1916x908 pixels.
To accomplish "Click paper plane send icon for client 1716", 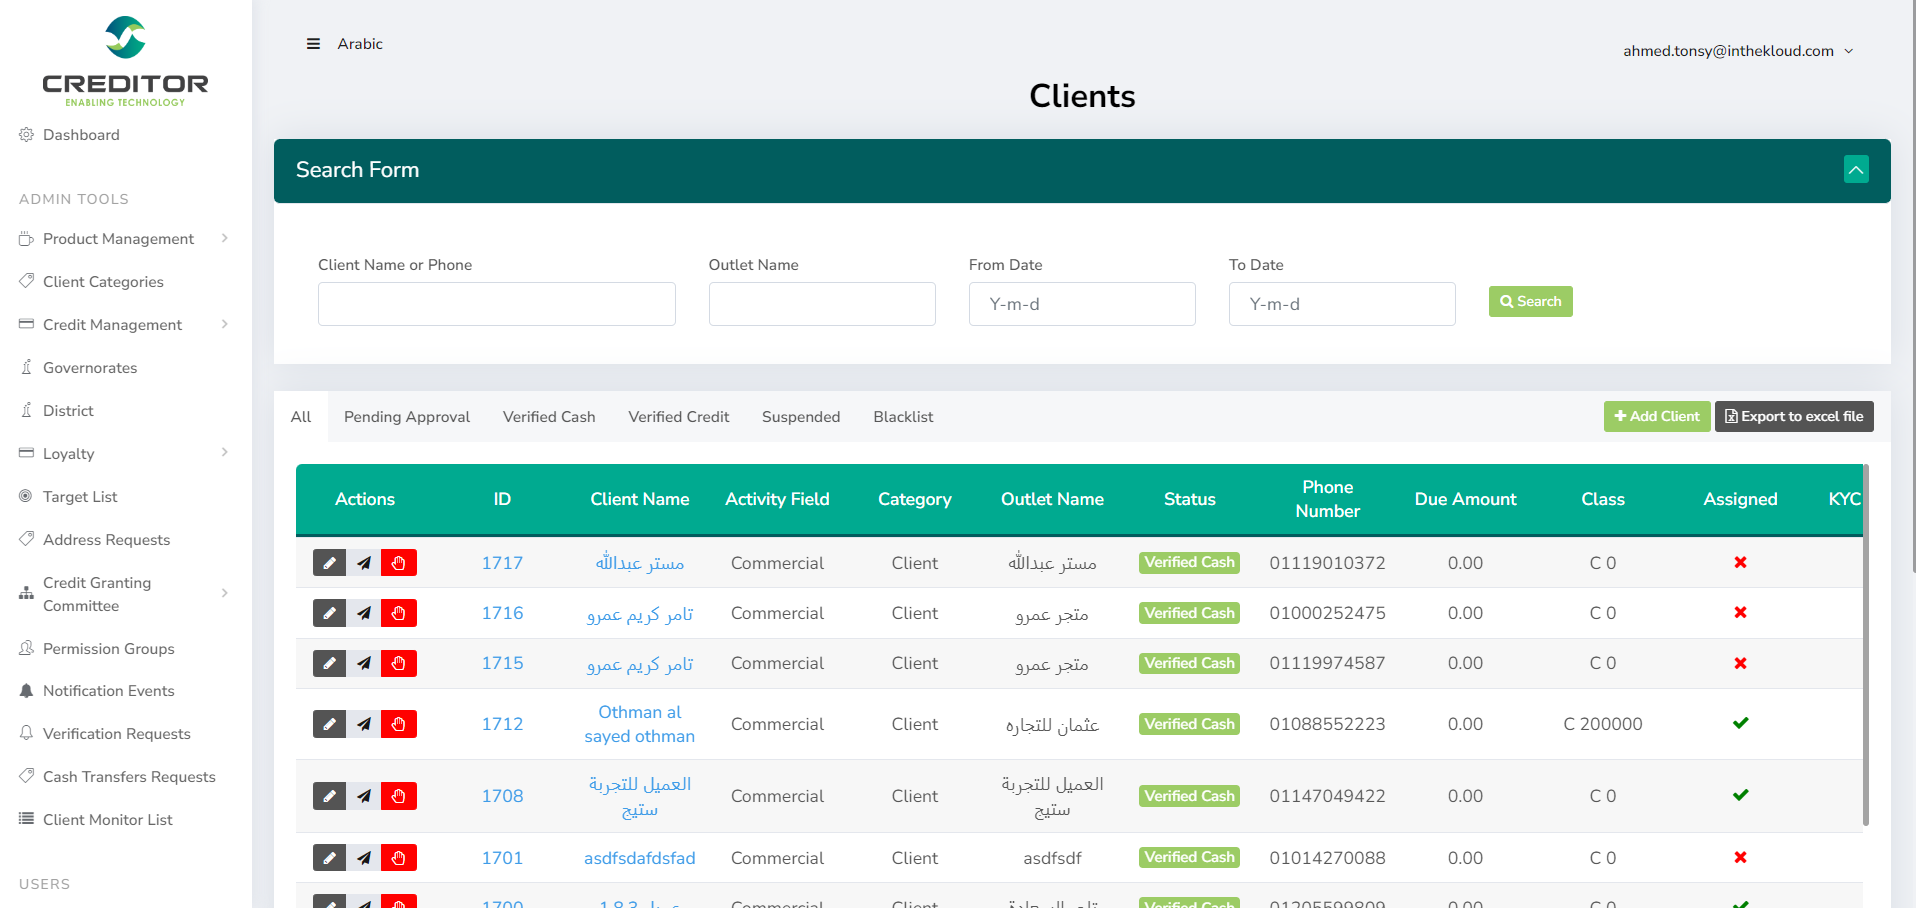I will coord(364,613).
